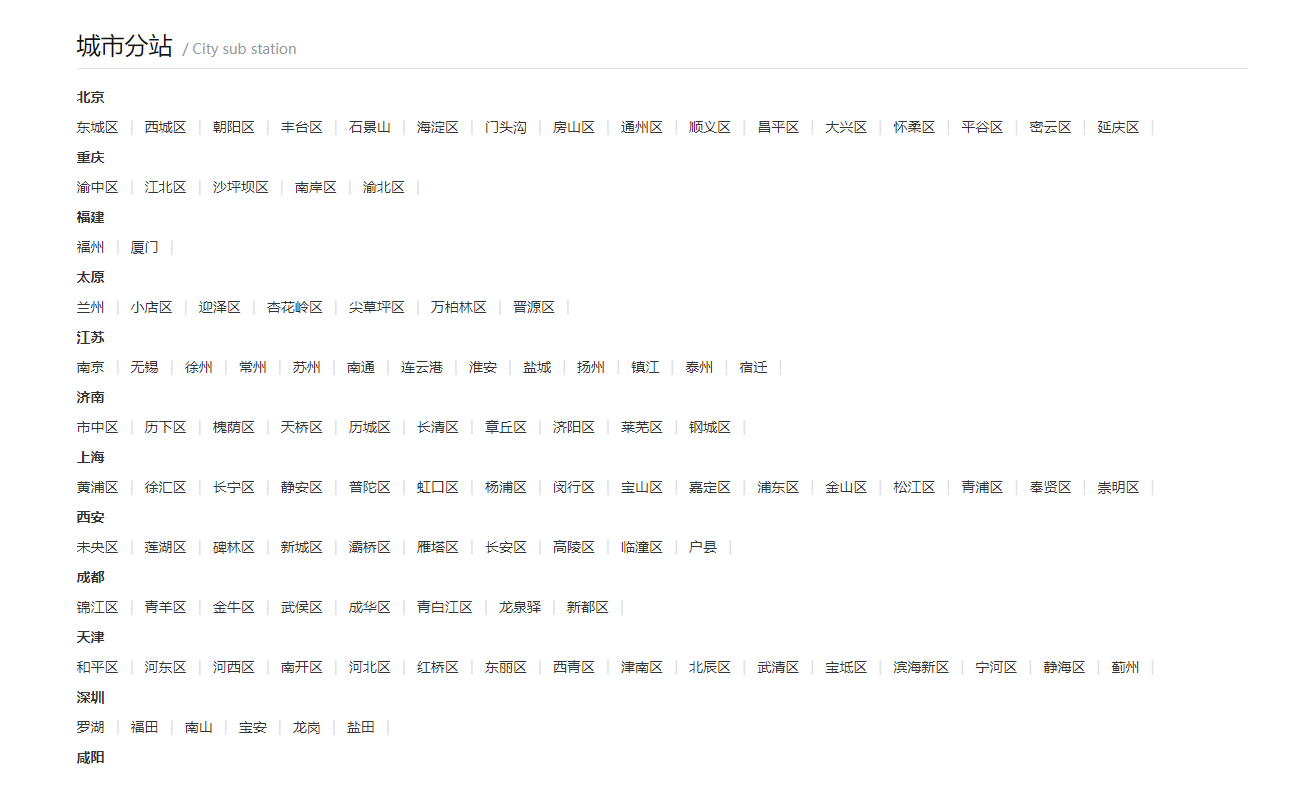Go to 连云港 sub station

tap(421, 367)
